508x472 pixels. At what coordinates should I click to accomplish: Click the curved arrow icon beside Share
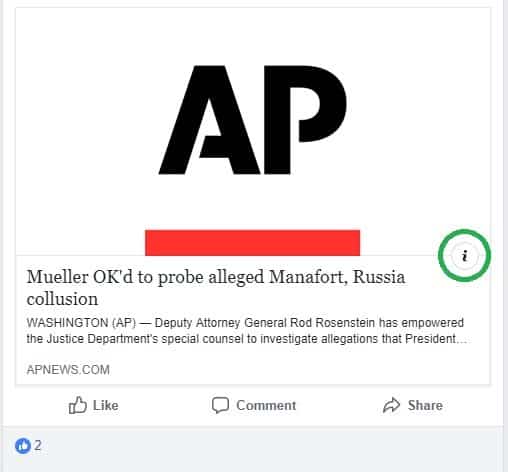pyautogui.click(x=391, y=405)
